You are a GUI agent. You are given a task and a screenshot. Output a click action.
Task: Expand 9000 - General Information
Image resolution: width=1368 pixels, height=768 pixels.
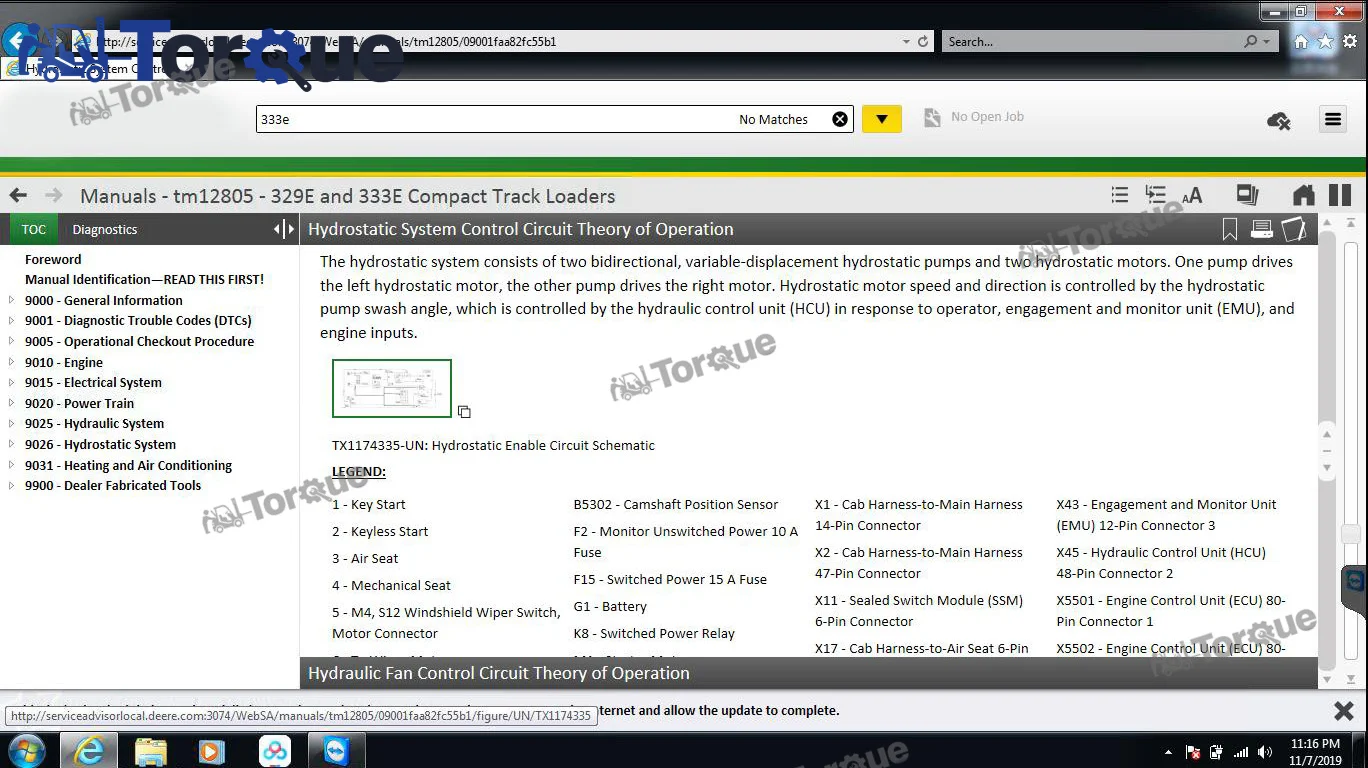11,300
